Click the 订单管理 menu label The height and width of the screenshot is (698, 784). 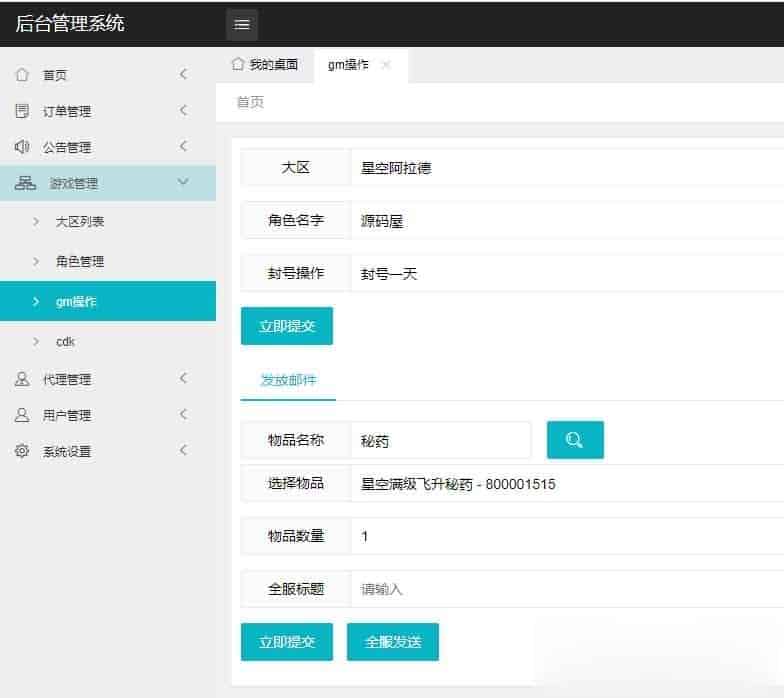(x=66, y=111)
